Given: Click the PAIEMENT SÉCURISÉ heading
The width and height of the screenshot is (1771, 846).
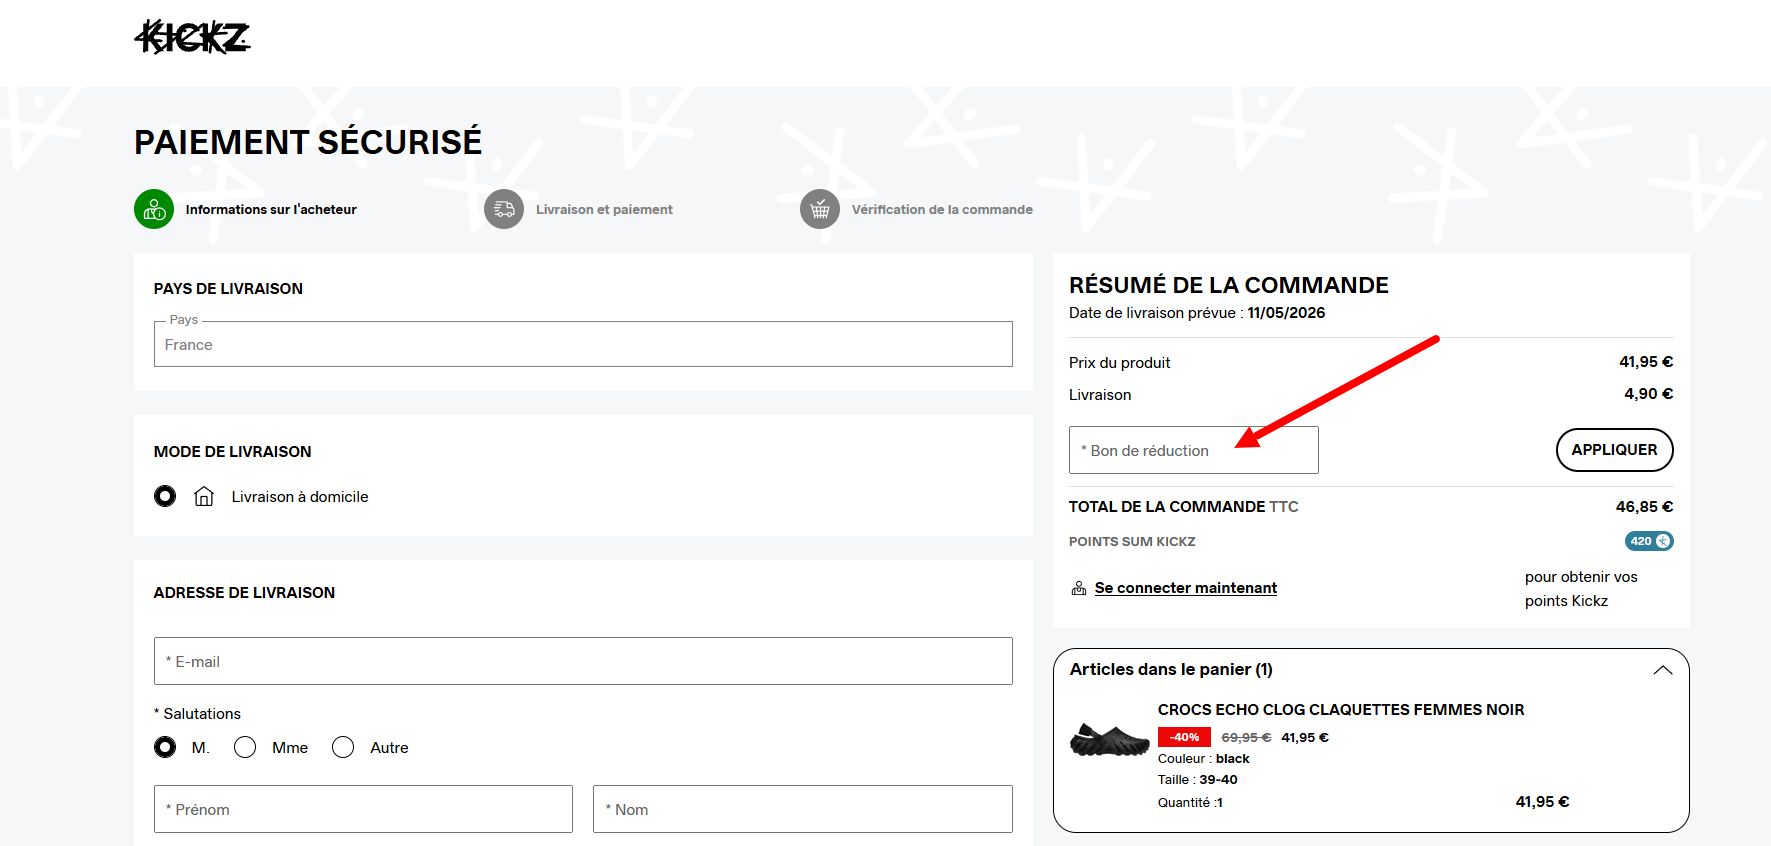Looking at the screenshot, I should coord(308,142).
